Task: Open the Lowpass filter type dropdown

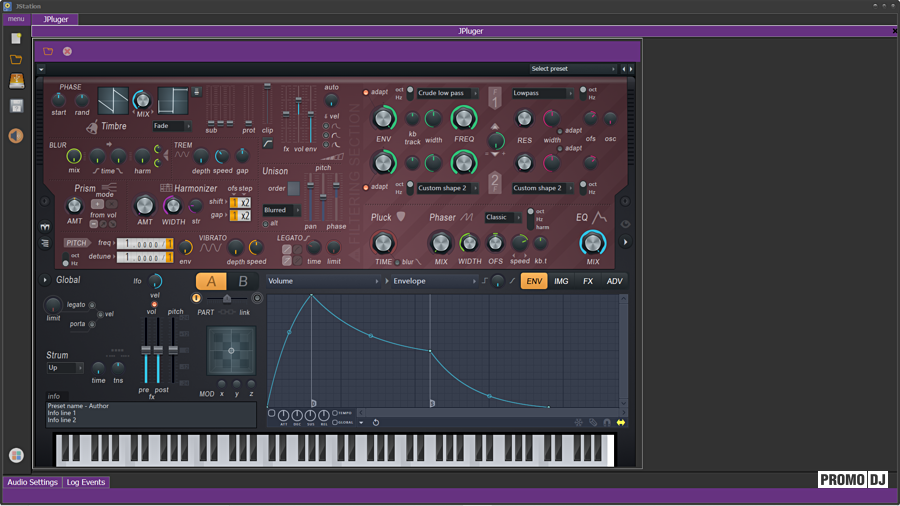Action: click(542, 93)
